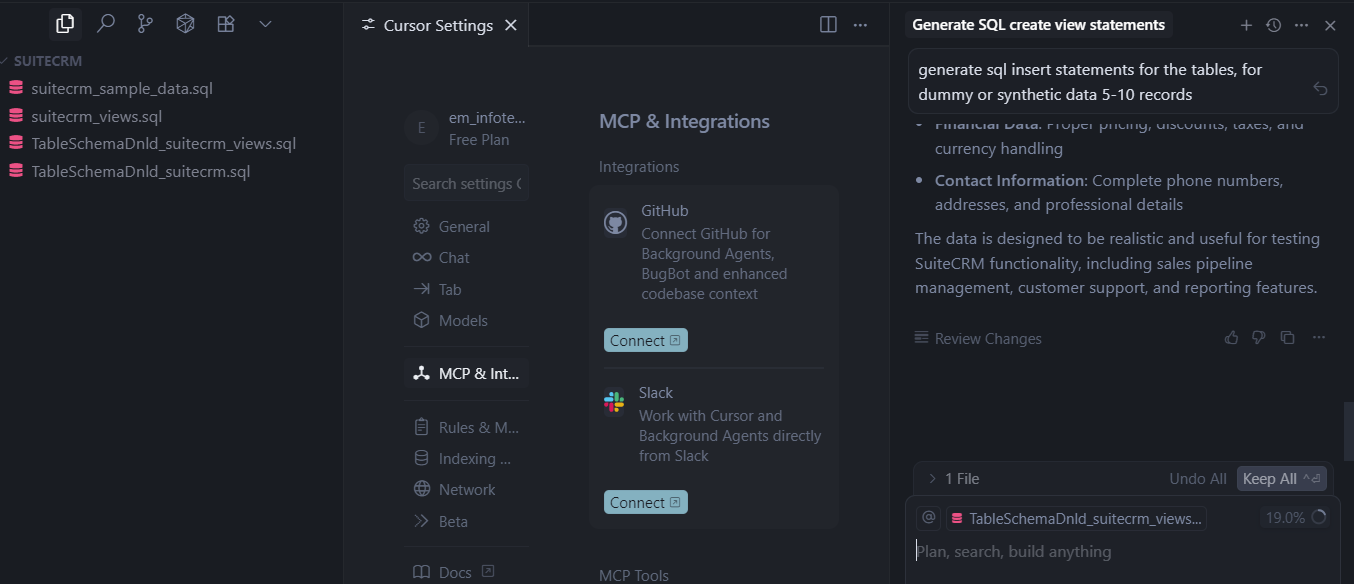Focus the Search settings field
1354x584 pixels.
click(x=467, y=183)
